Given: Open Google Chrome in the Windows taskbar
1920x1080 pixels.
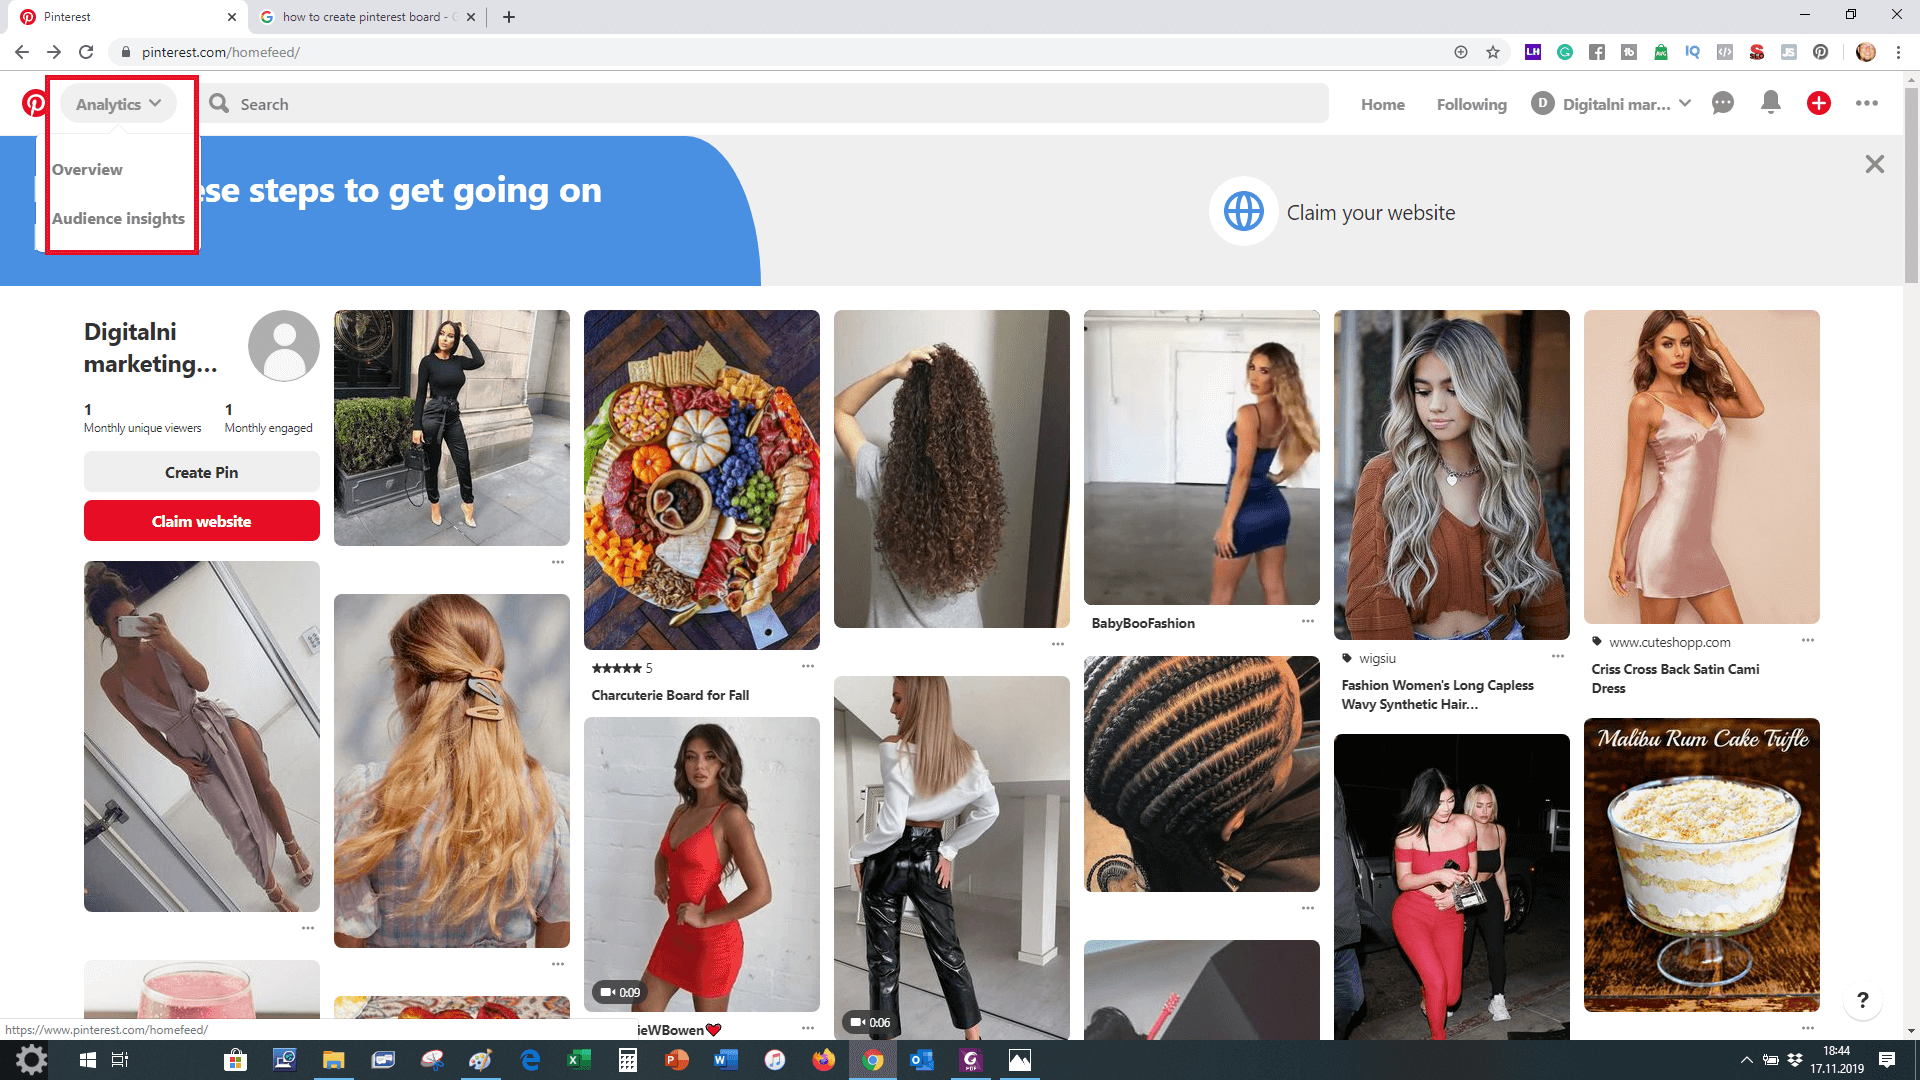Looking at the screenshot, I should 873,1060.
